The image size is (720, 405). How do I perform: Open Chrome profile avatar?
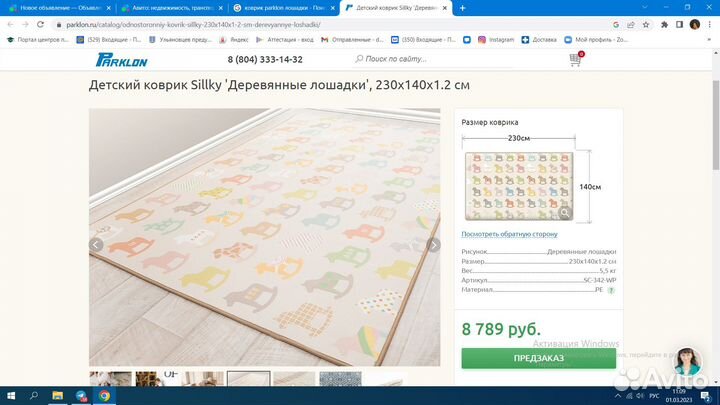pyautogui.click(x=695, y=24)
